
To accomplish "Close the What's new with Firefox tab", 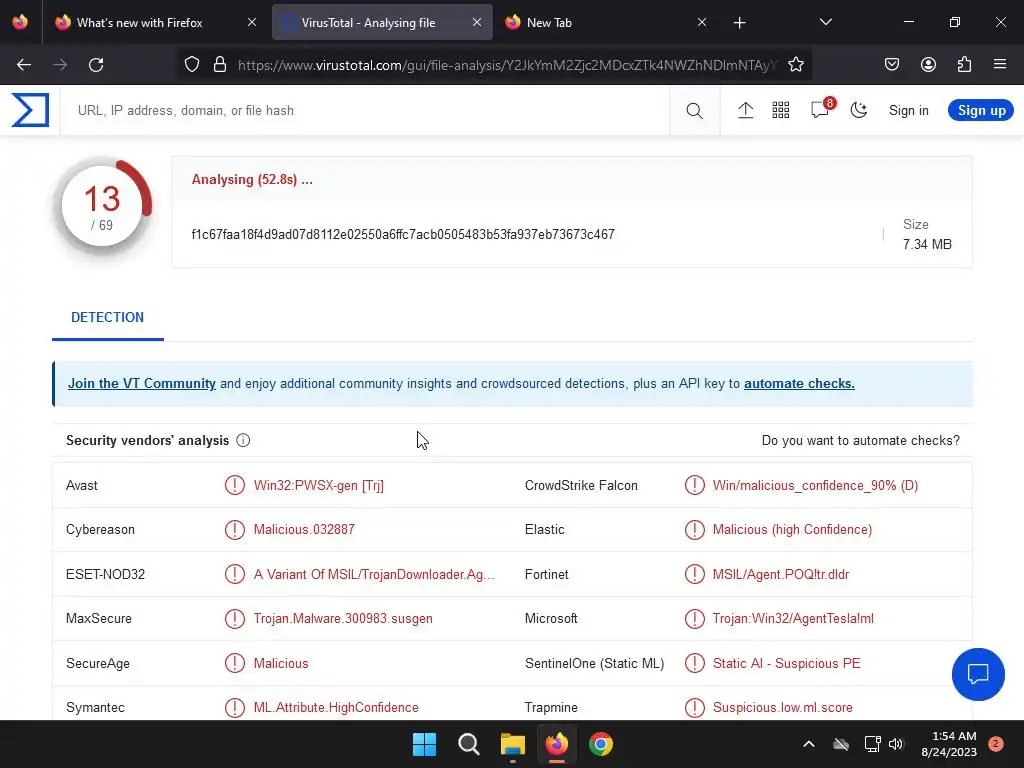I will tap(252, 23).
